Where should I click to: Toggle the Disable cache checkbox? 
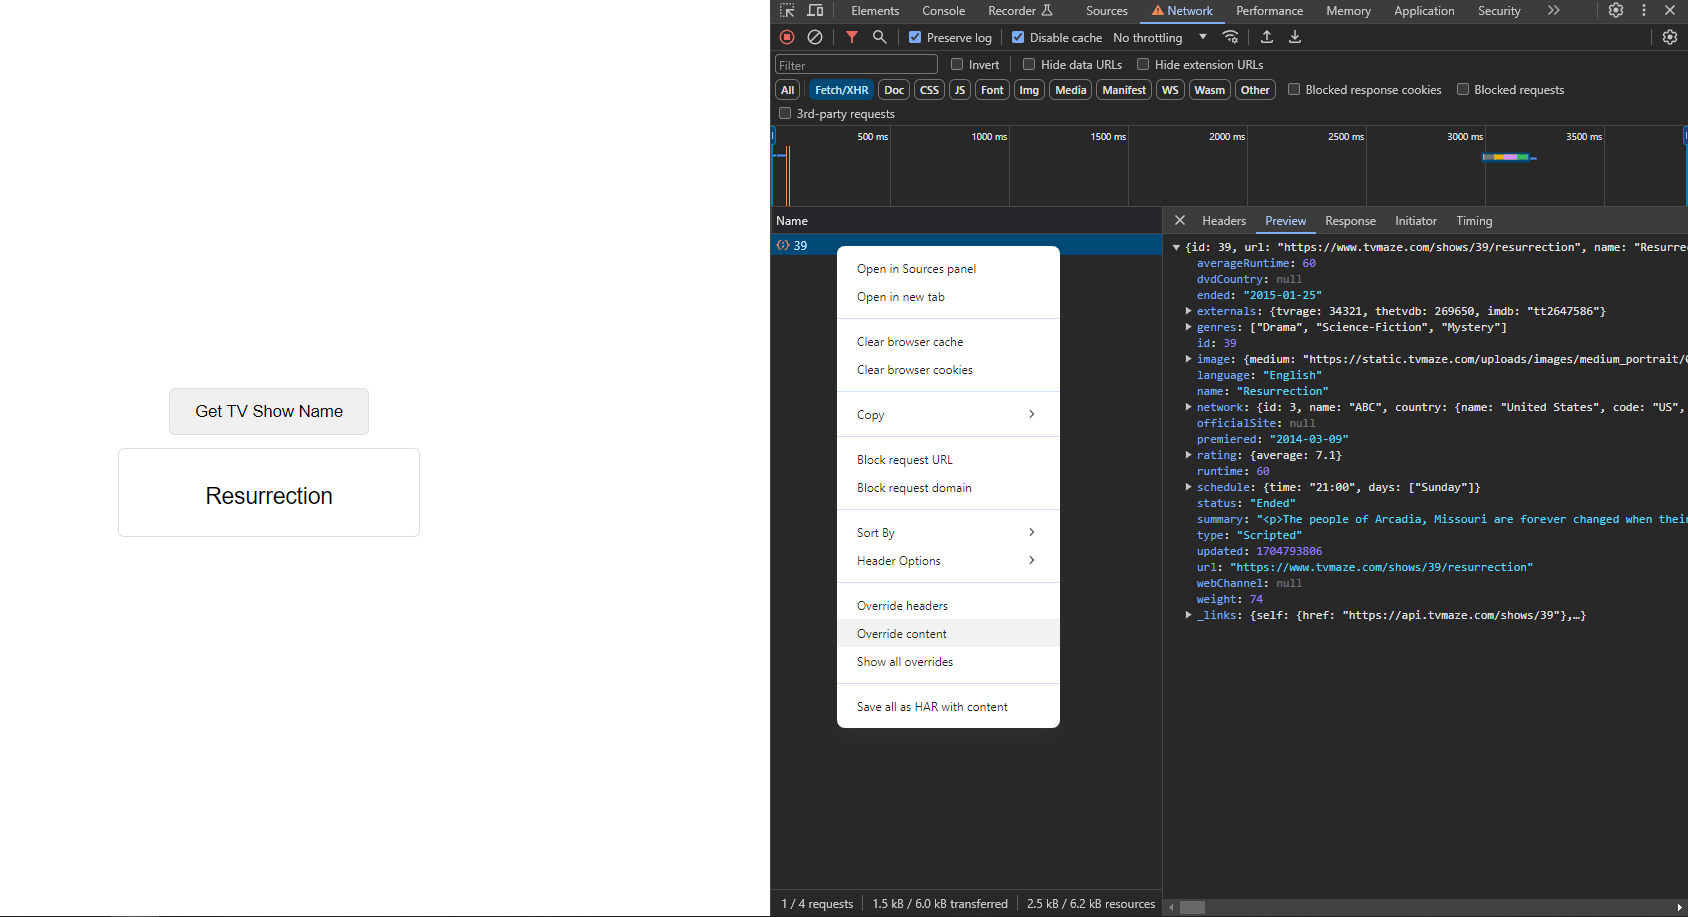point(1018,37)
